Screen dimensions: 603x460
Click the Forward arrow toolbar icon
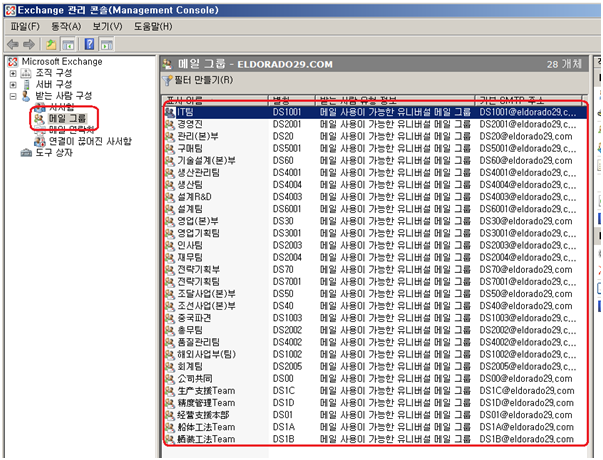tap(29, 45)
